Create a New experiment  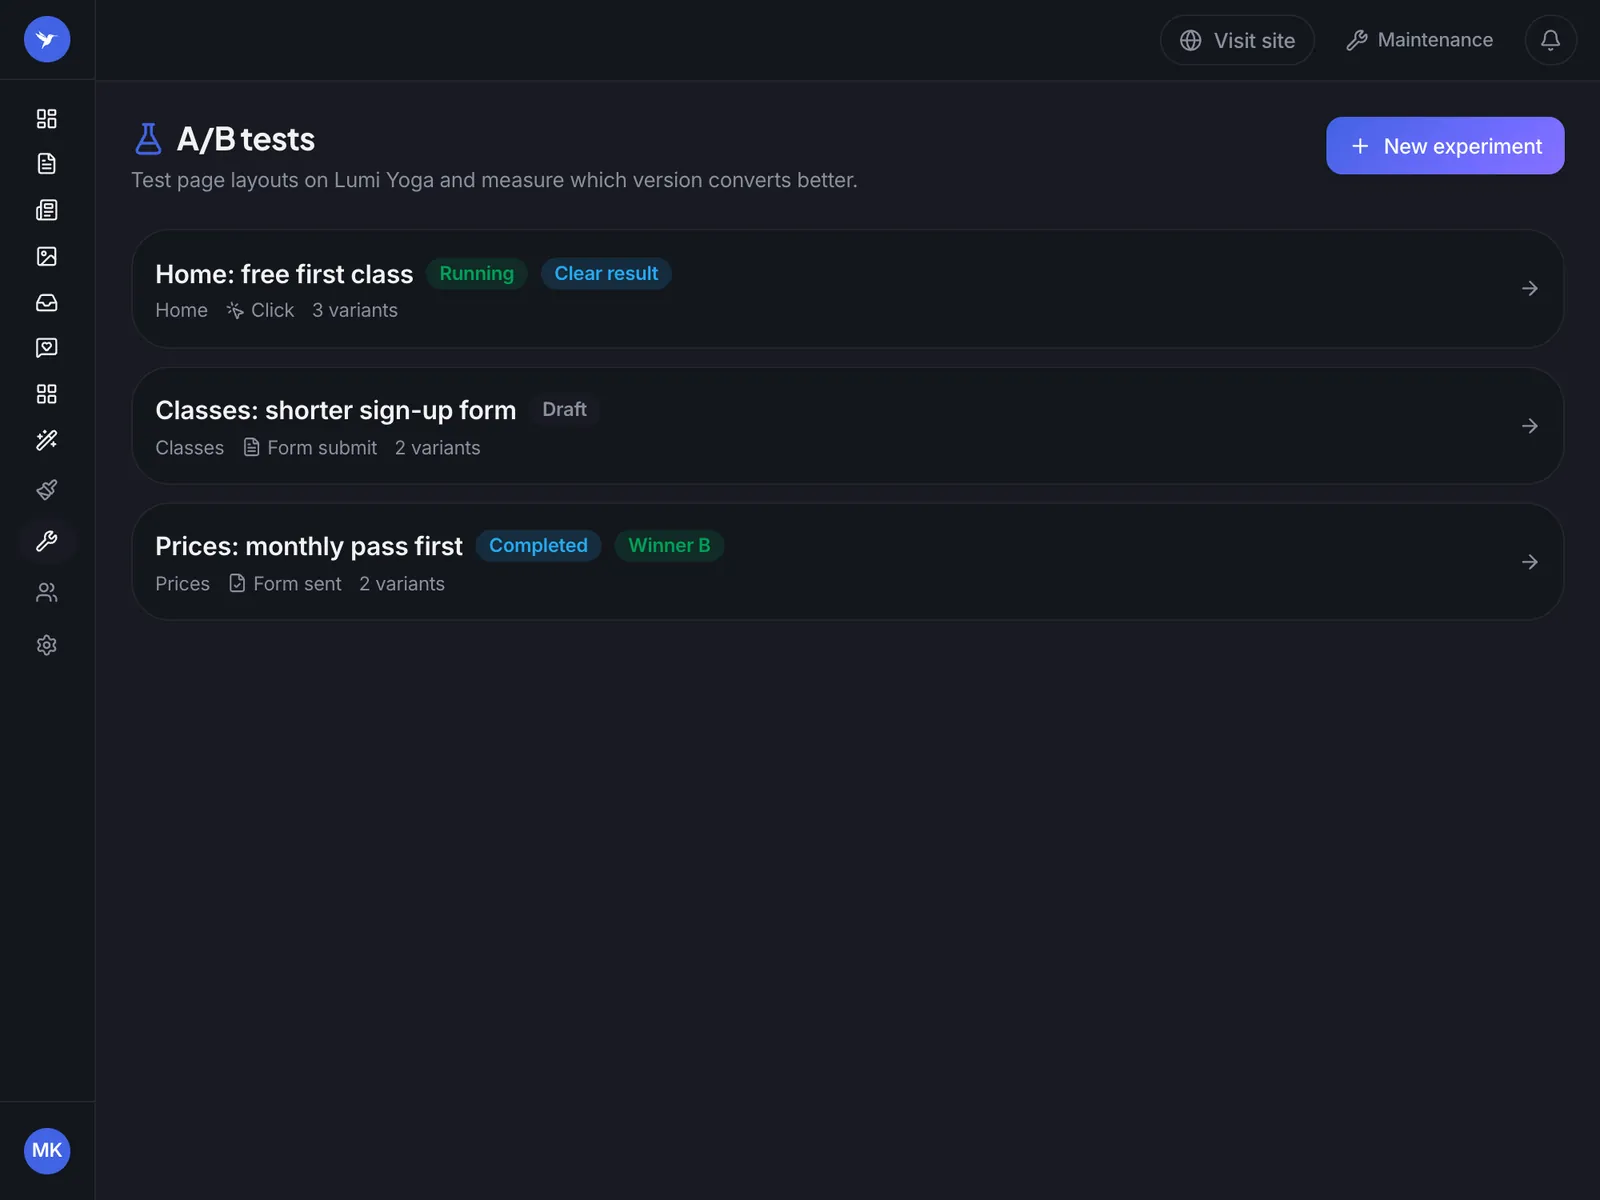pyautogui.click(x=1445, y=146)
